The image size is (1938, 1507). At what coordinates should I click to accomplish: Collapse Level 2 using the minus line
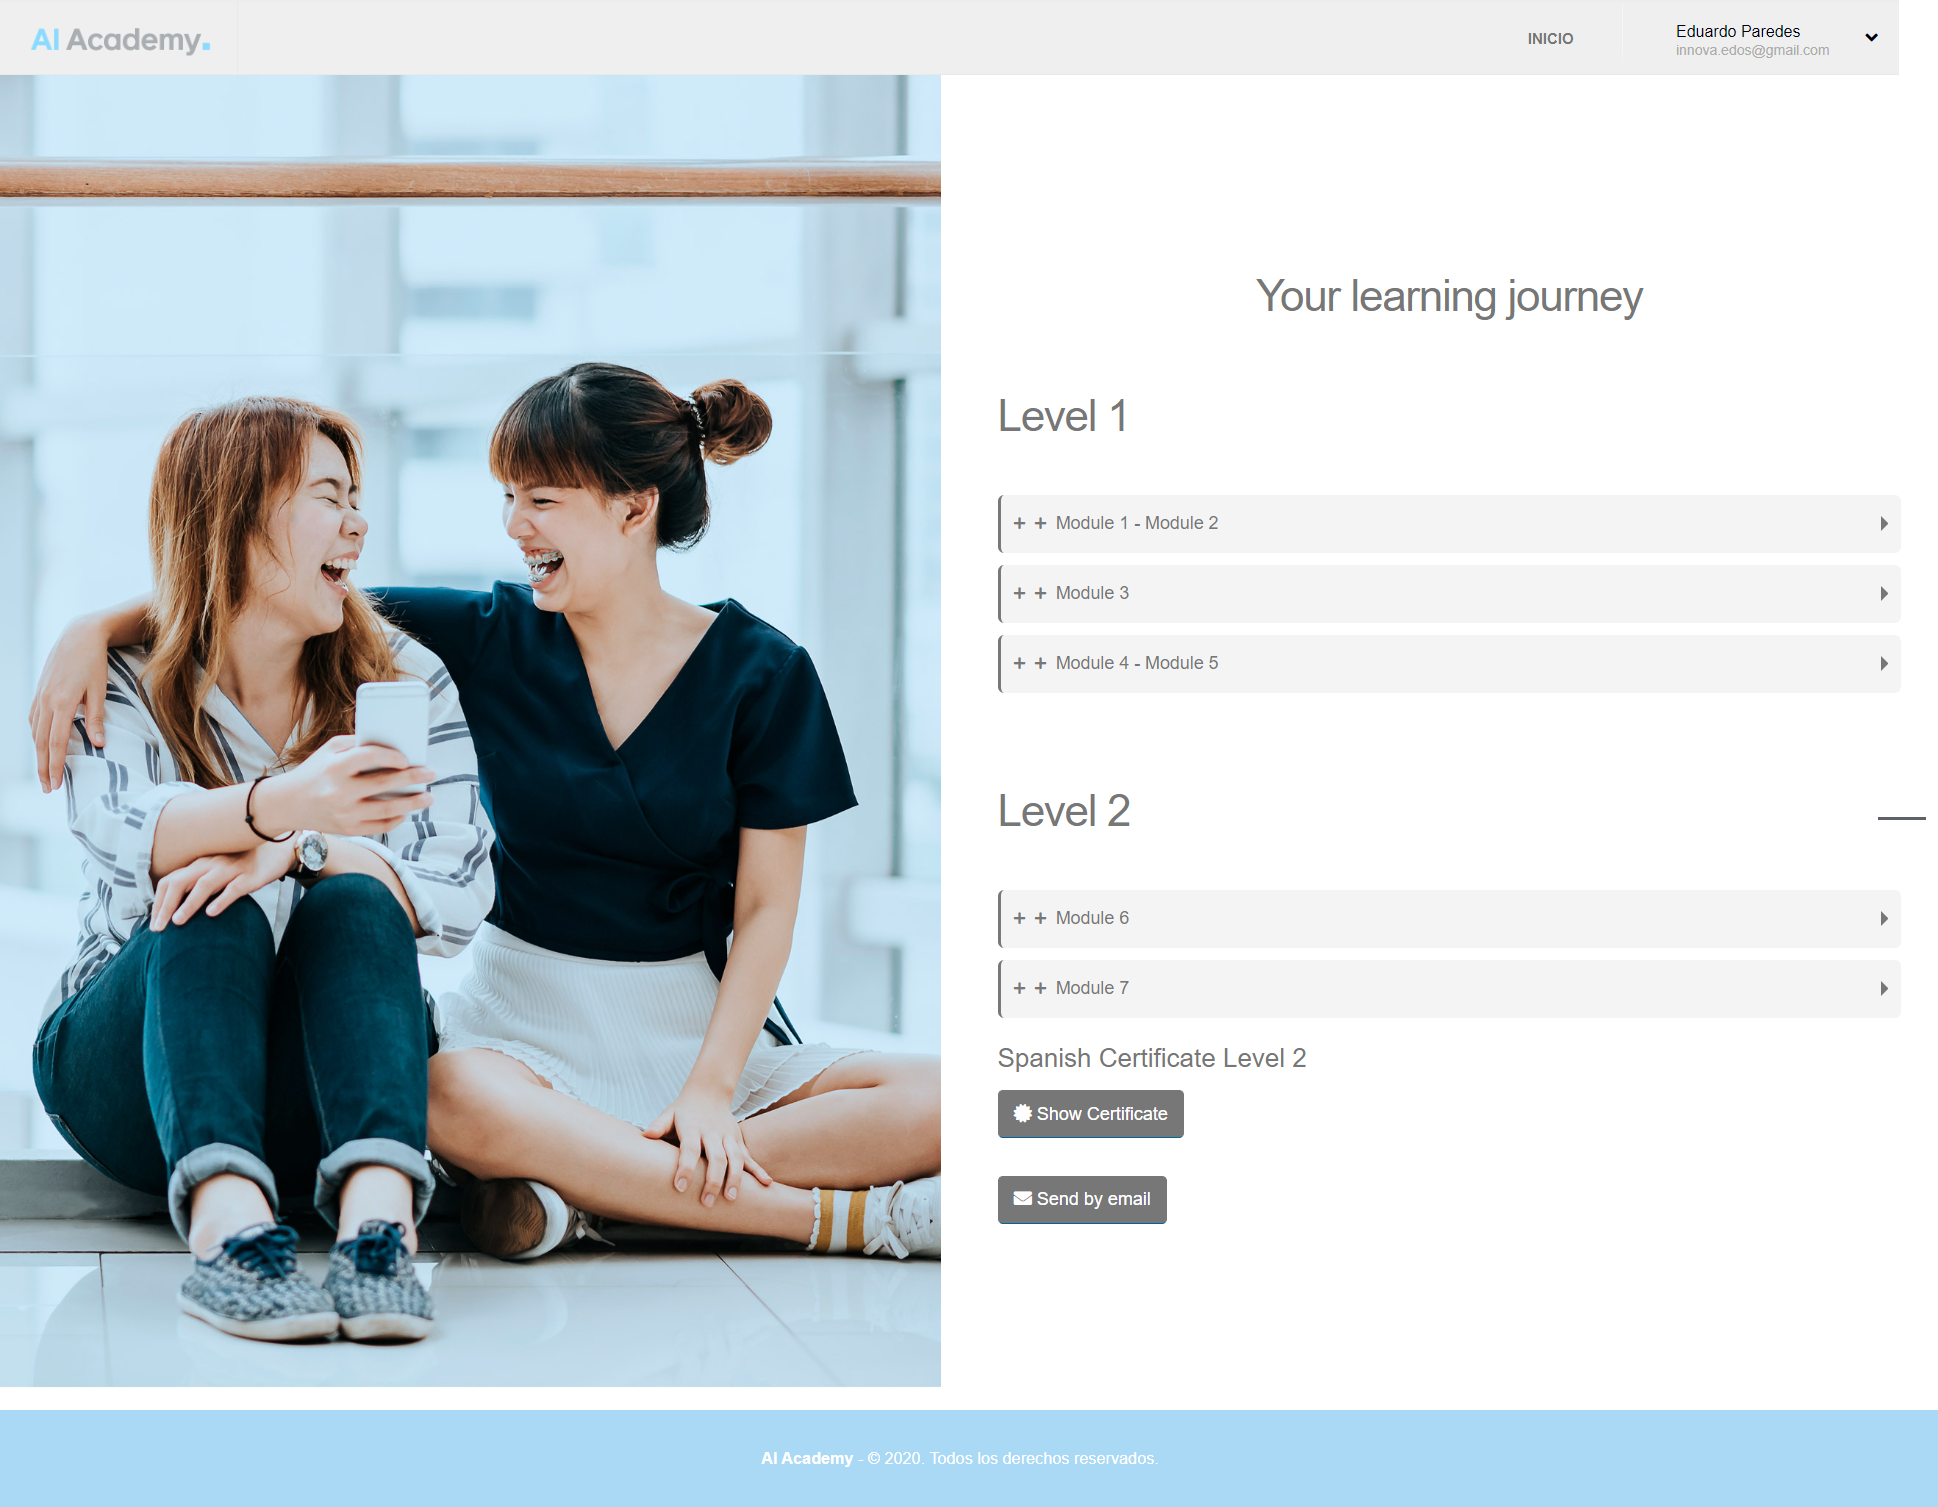click(x=1901, y=818)
